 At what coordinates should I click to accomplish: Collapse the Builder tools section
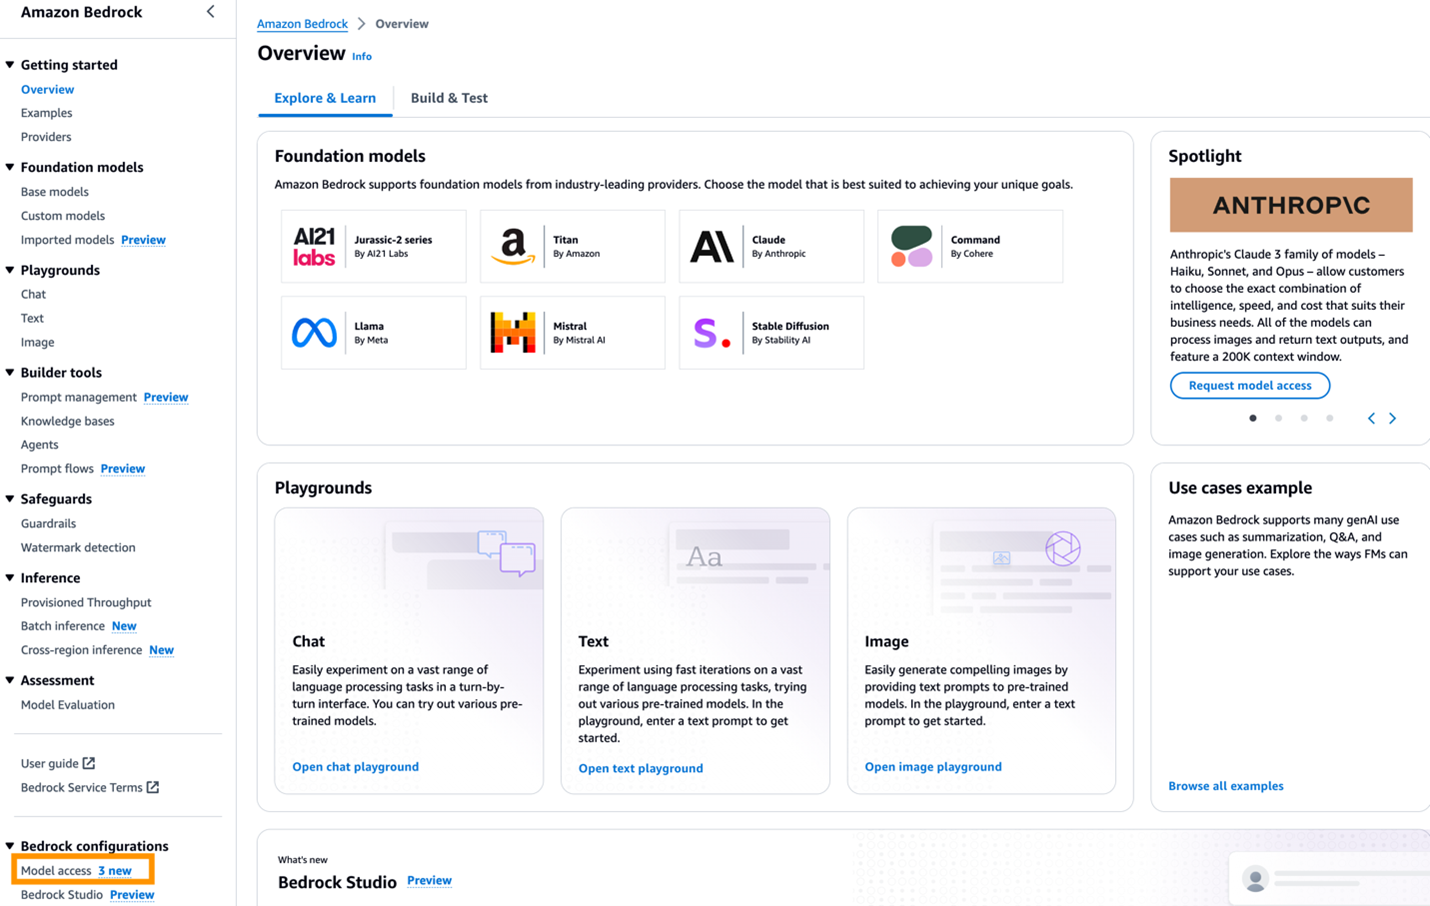[x=10, y=372]
